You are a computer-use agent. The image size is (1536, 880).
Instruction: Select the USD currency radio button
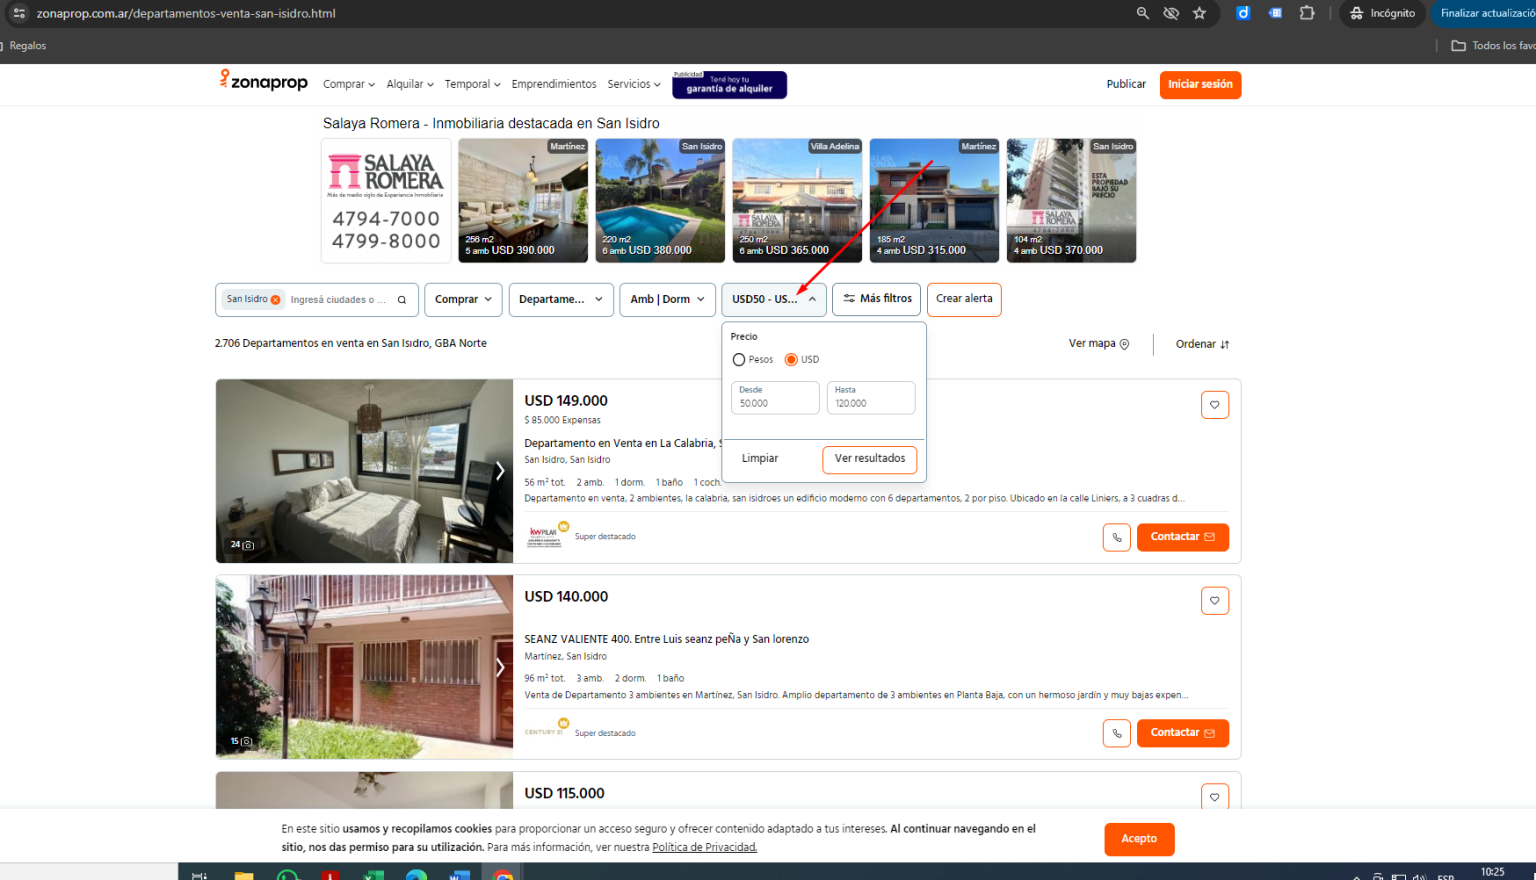(789, 359)
